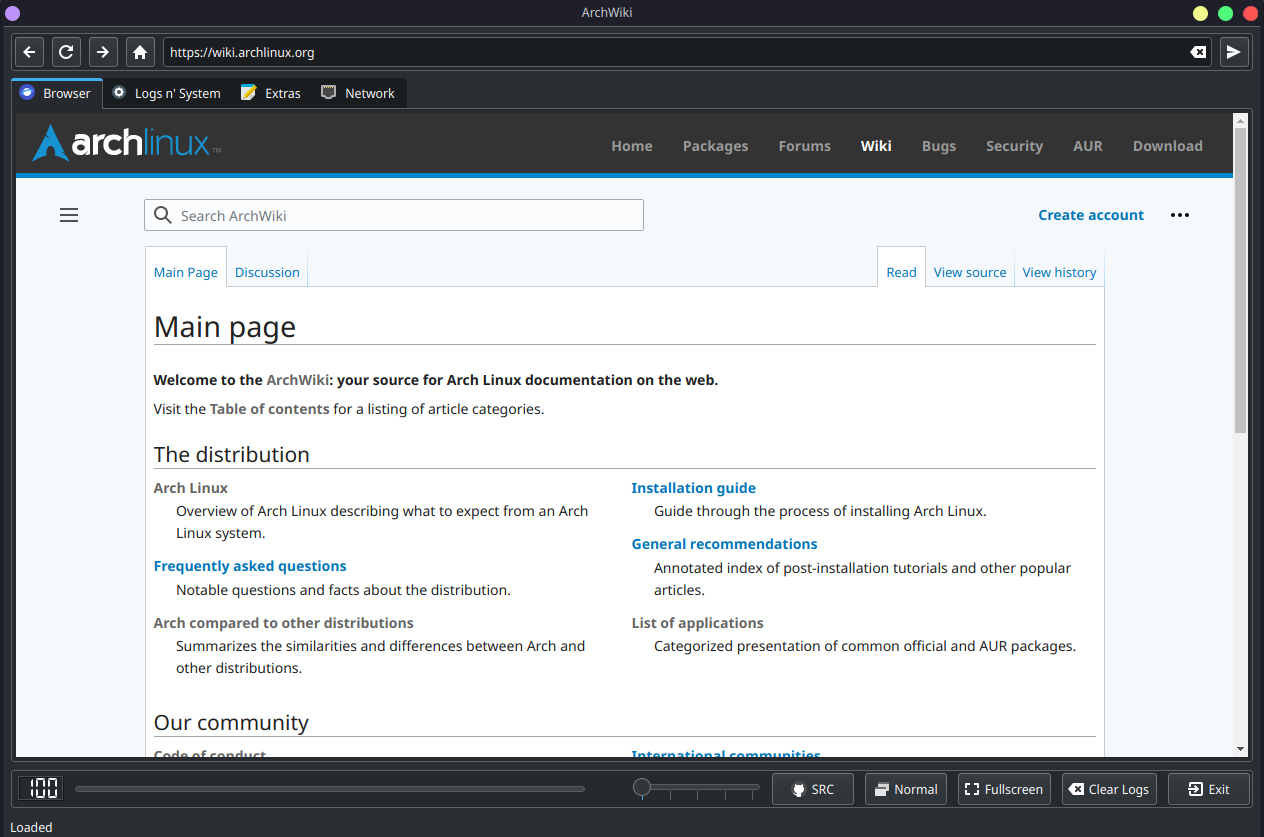
Task: Reload the page with the refresh icon
Action: [x=66, y=52]
